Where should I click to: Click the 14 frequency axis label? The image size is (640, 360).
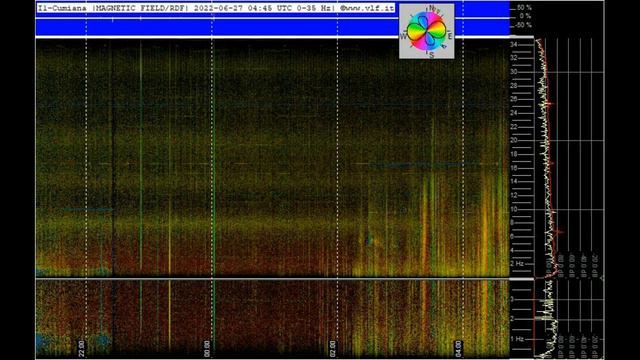514,182
